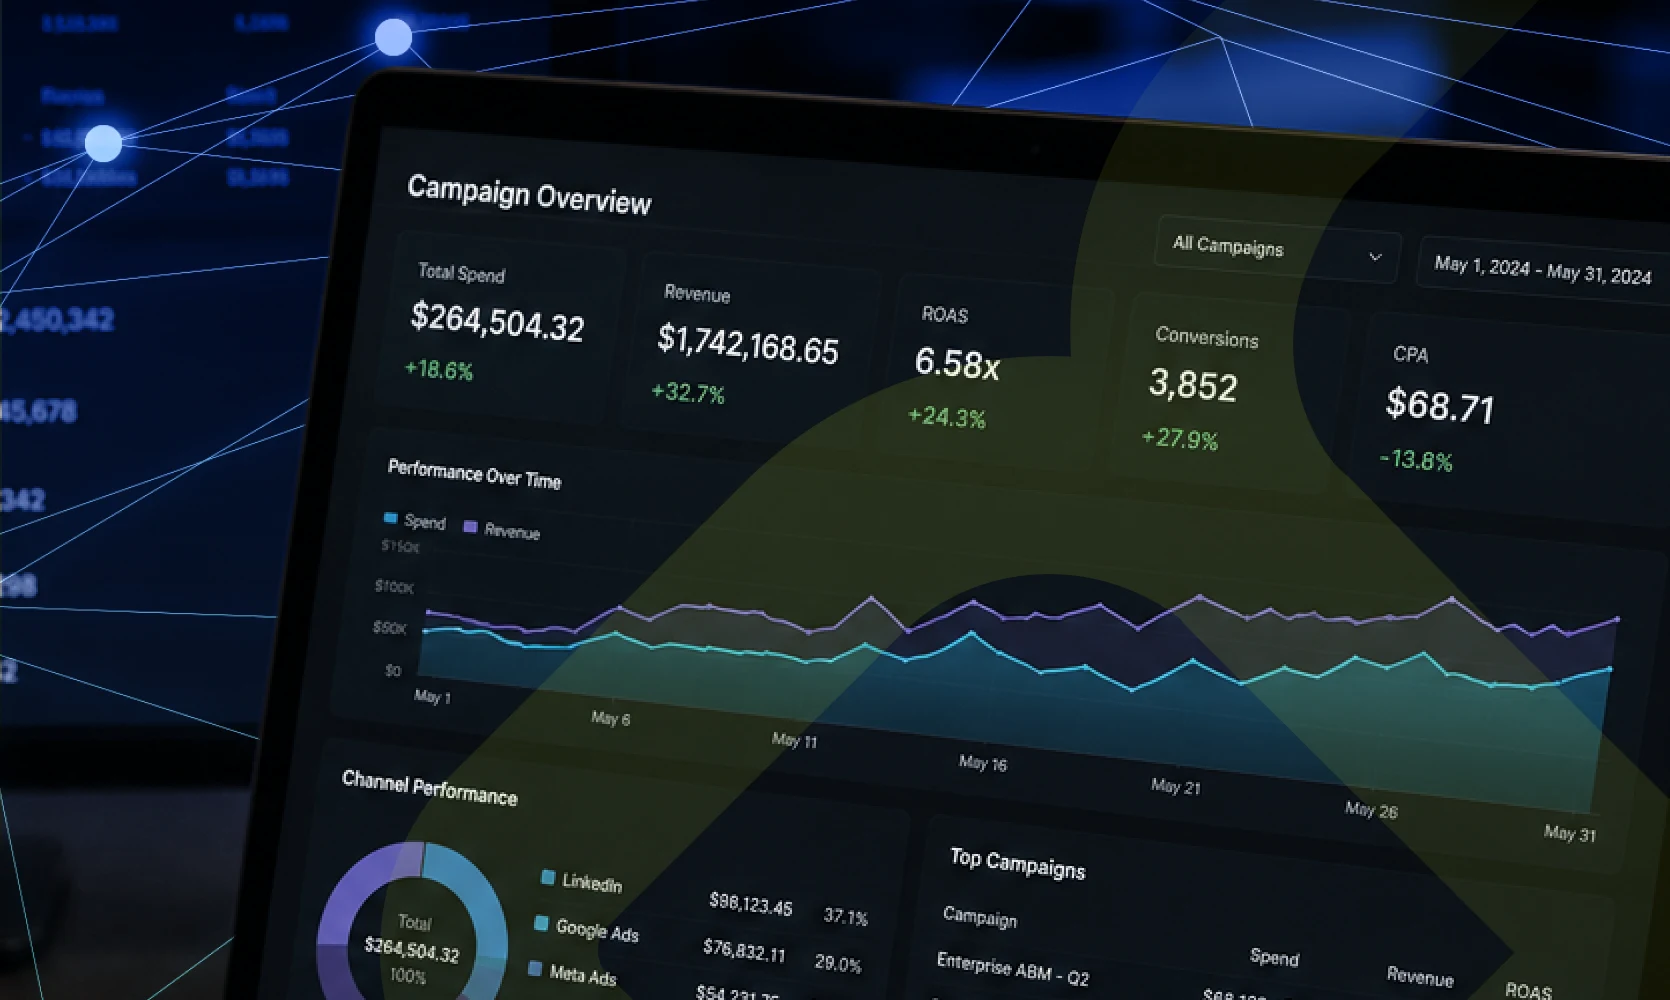Screen dimensions: 1670x1000
Task: Toggle the Spend legend swatch
Action: tap(391, 518)
